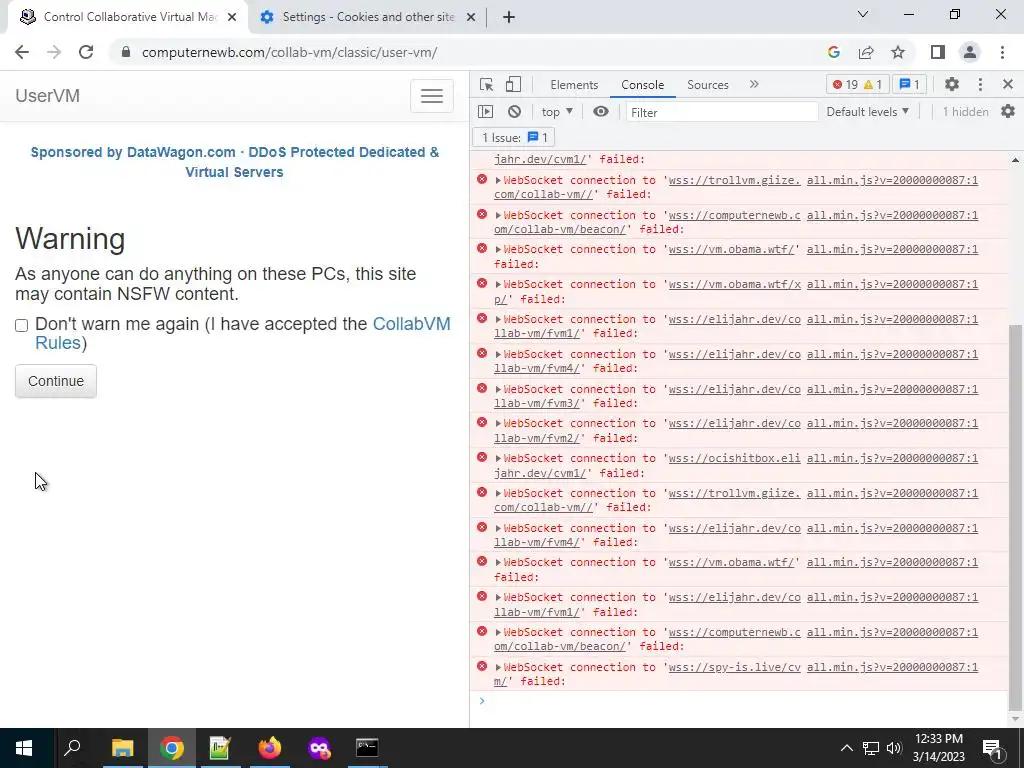Viewport: 1024px width, 768px height.
Task: Go back in Chrome
Action: point(22,52)
